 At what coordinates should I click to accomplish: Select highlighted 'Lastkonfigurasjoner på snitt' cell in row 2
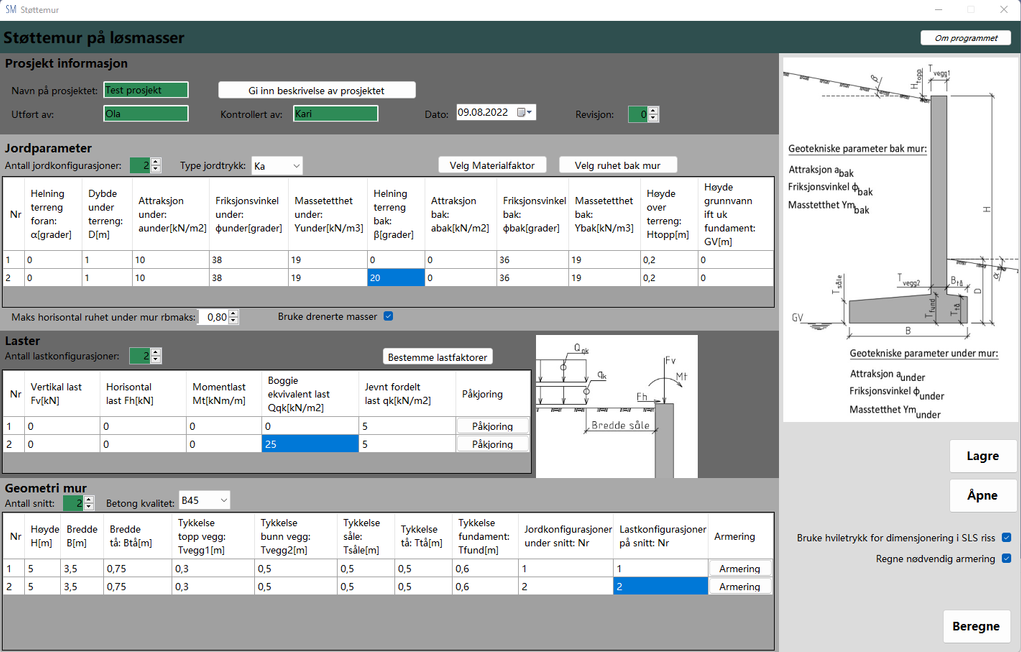[x=660, y=587]
